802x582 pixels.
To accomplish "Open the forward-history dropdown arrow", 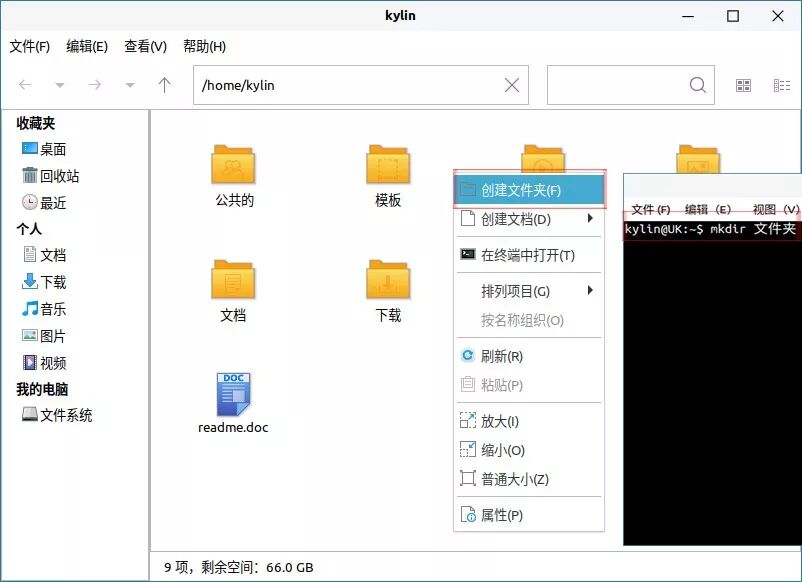I will pos(128,85).
